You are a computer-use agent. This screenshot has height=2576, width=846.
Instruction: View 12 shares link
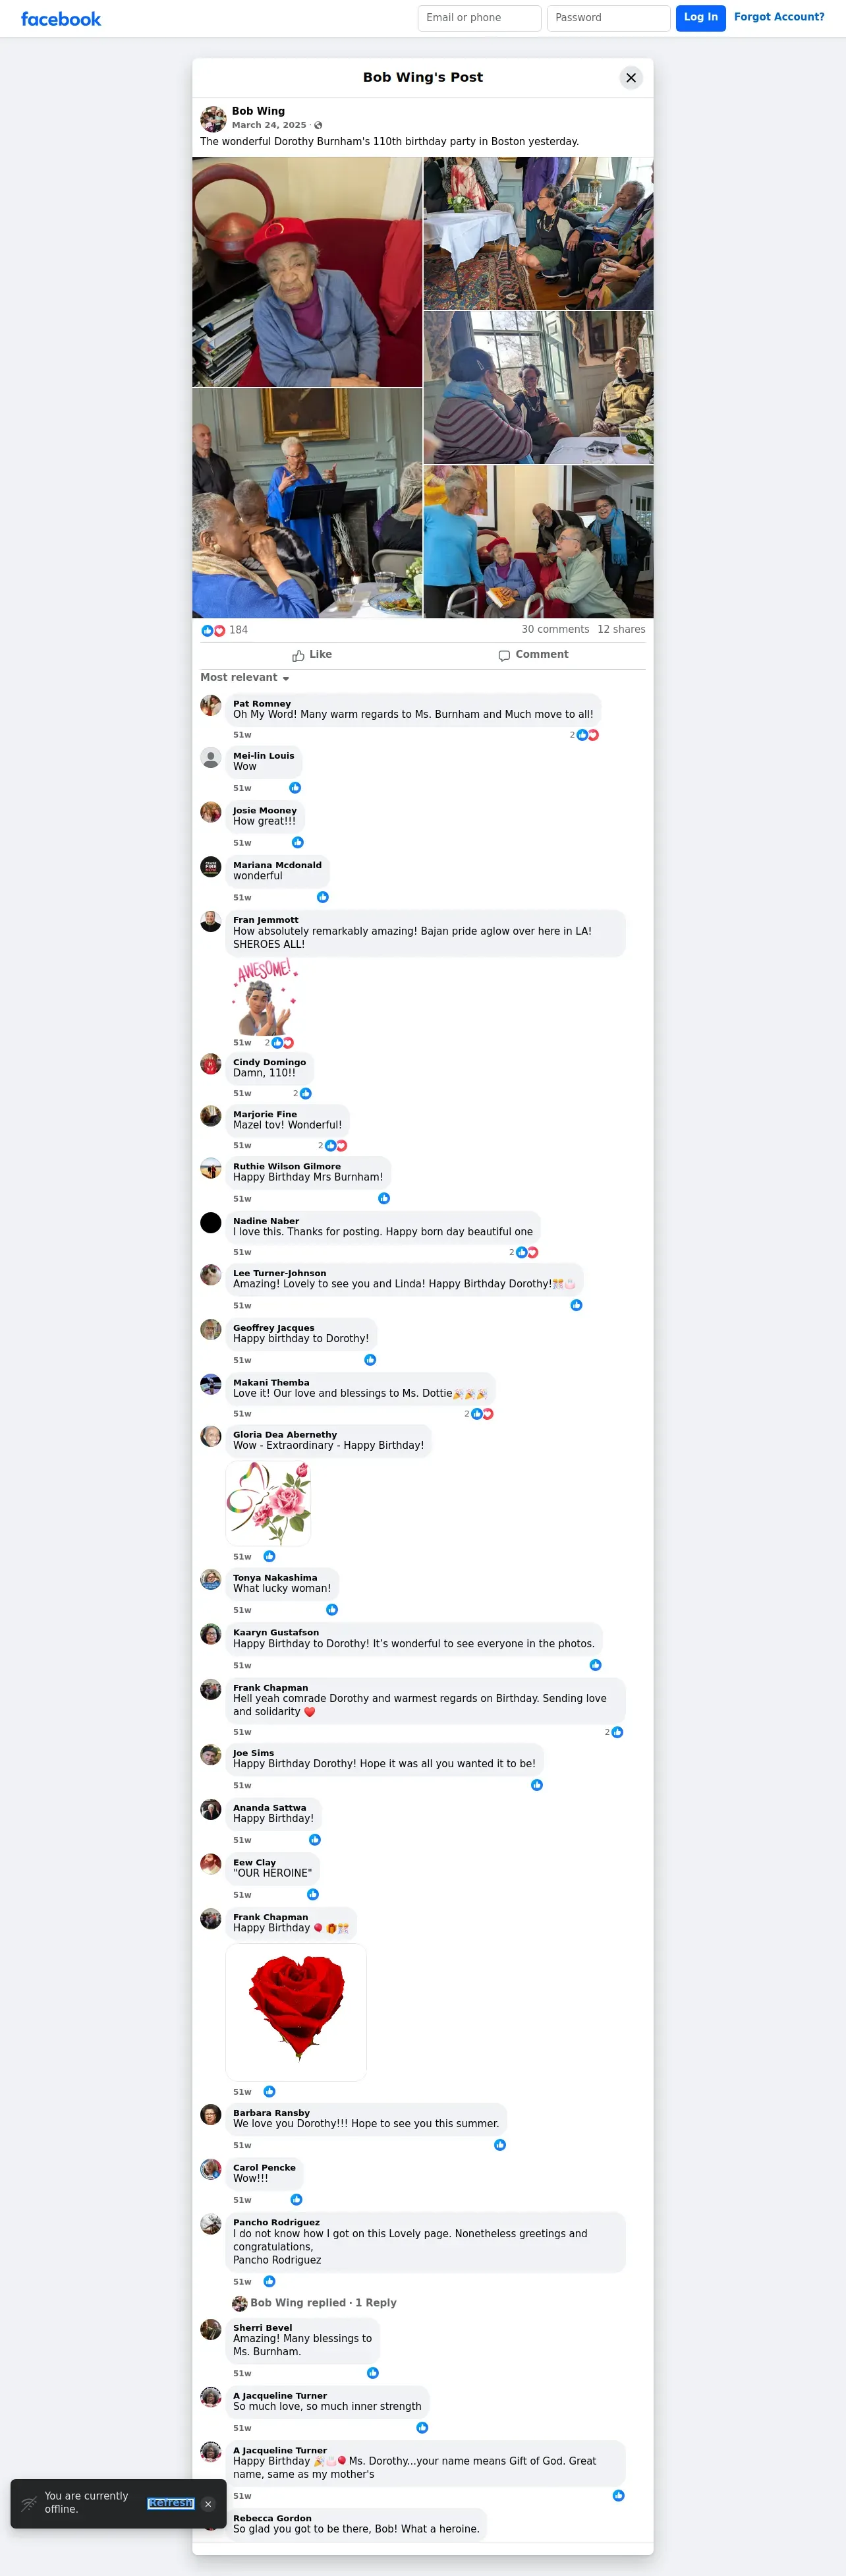621,630
